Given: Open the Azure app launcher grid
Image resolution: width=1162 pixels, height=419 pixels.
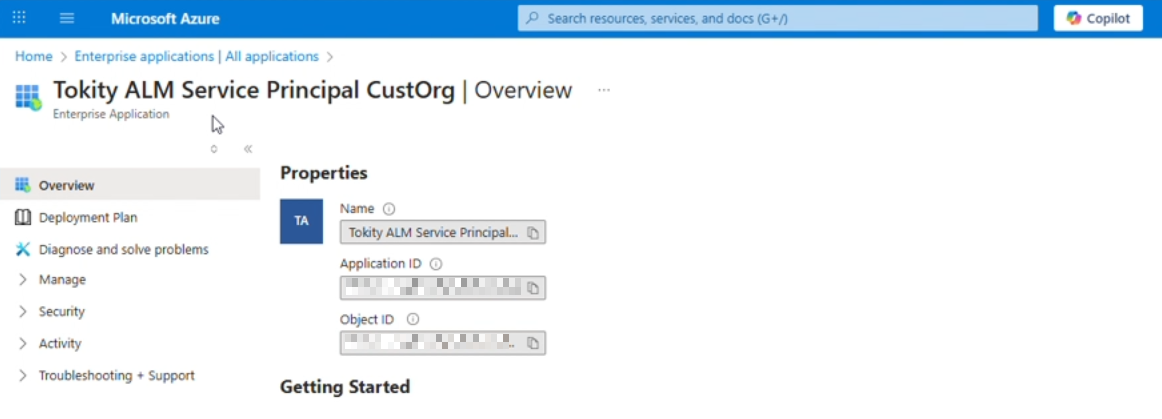Looking at the screenshot, I should click(19, 18).
